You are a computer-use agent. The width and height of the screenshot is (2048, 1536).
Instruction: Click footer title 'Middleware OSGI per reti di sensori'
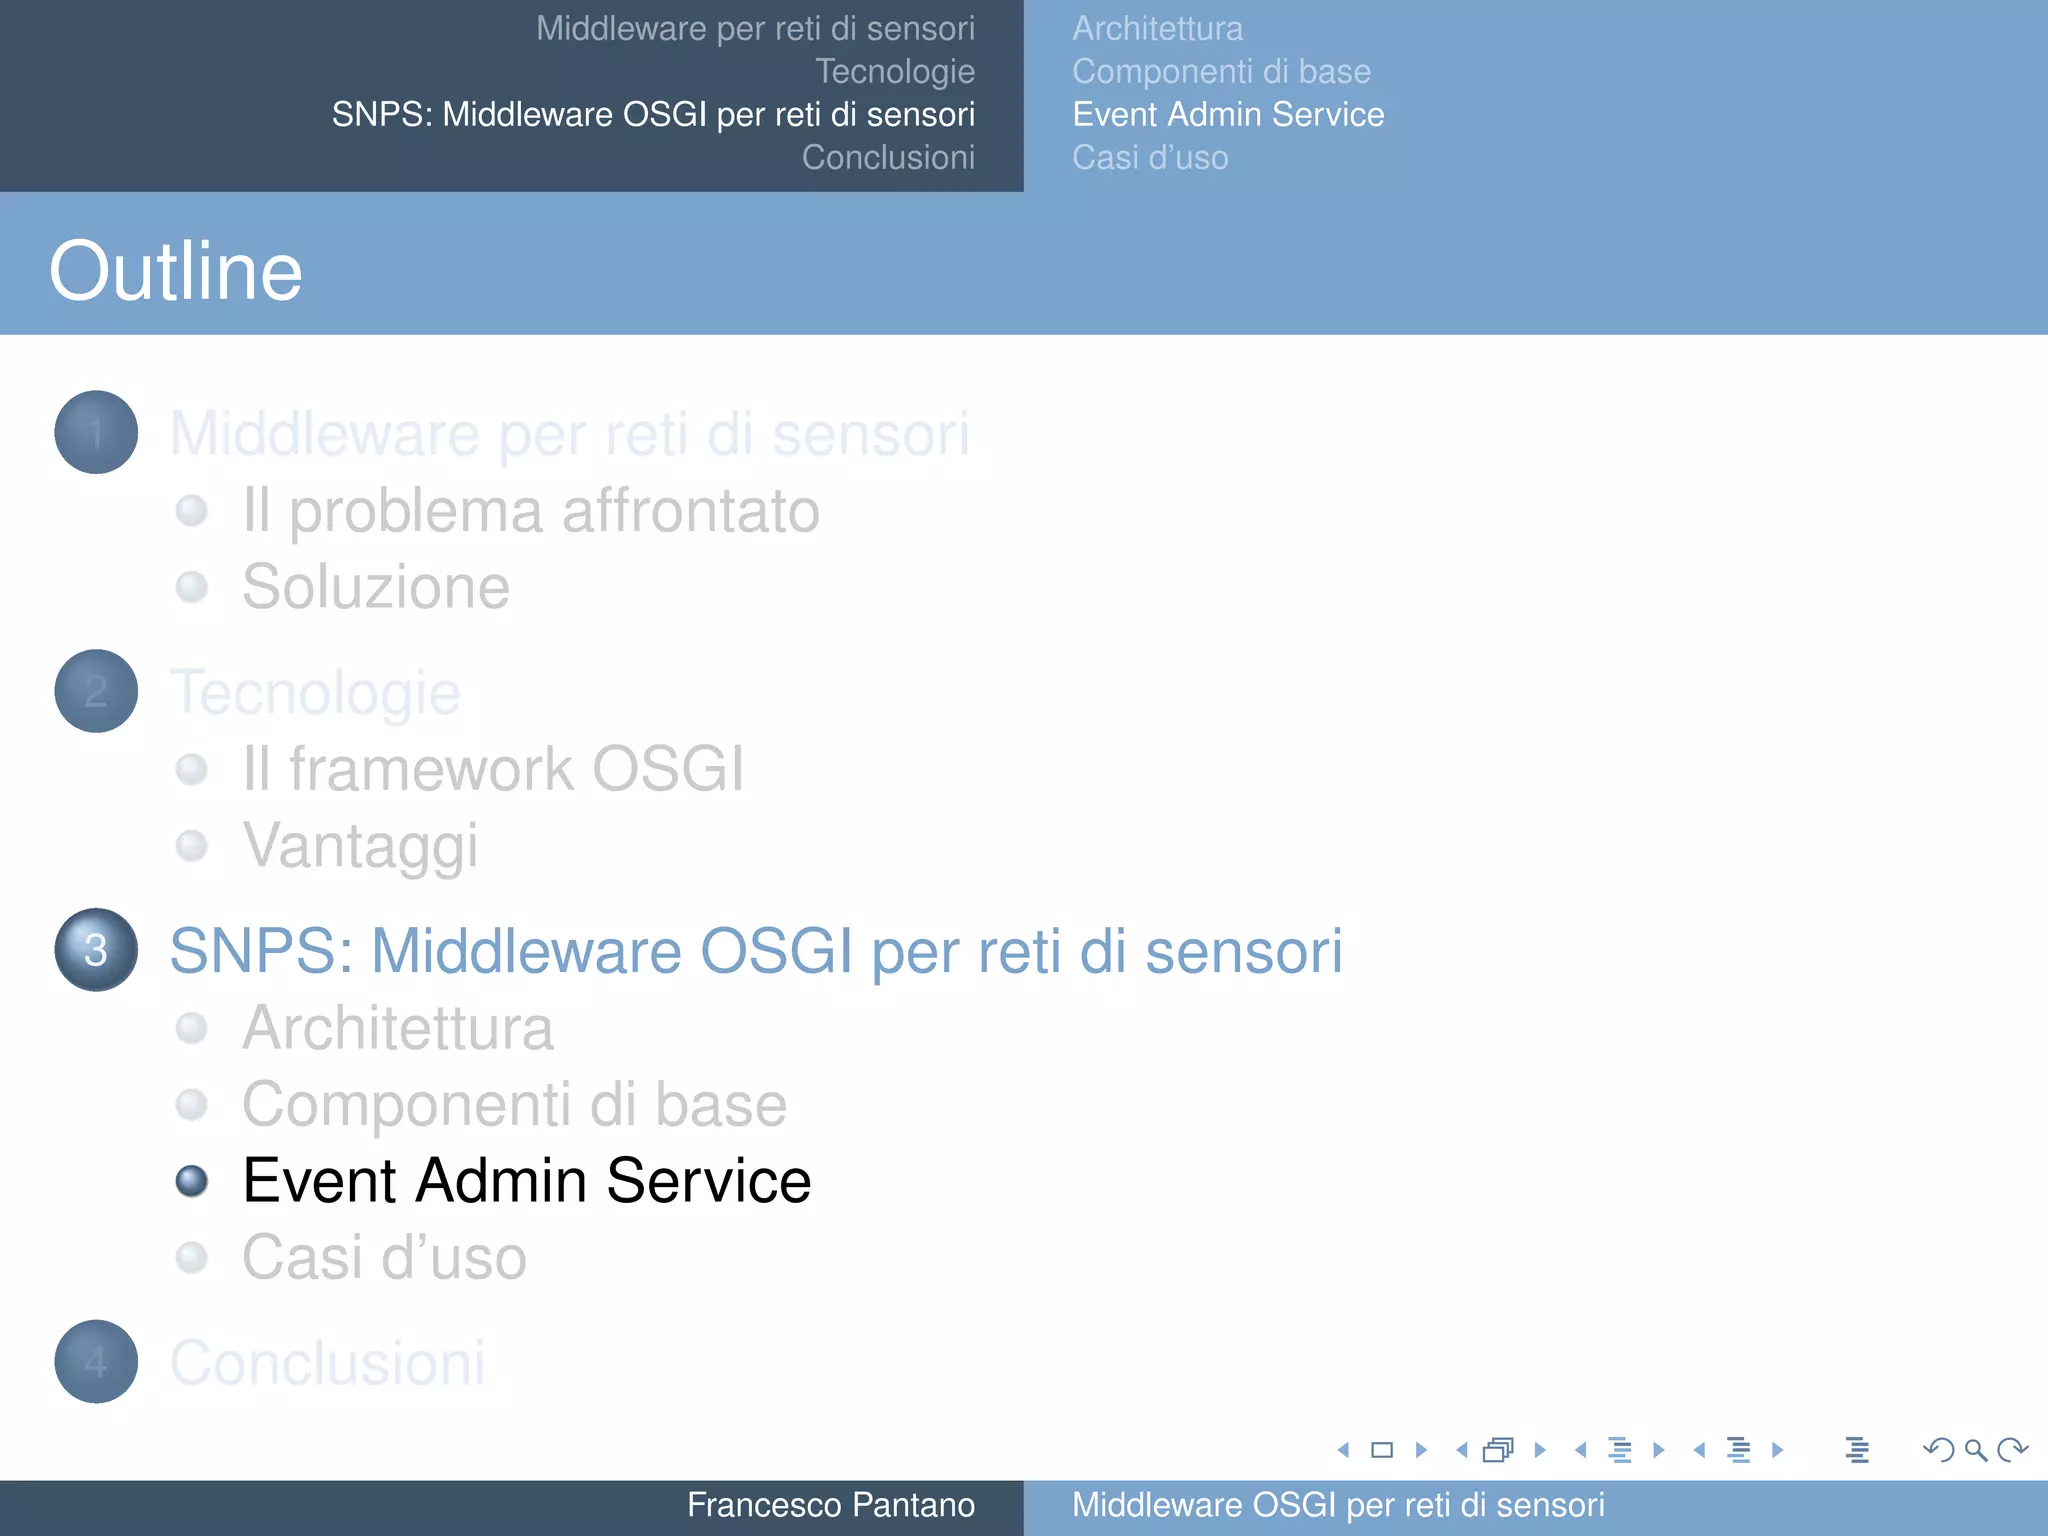(1338, 1505)
